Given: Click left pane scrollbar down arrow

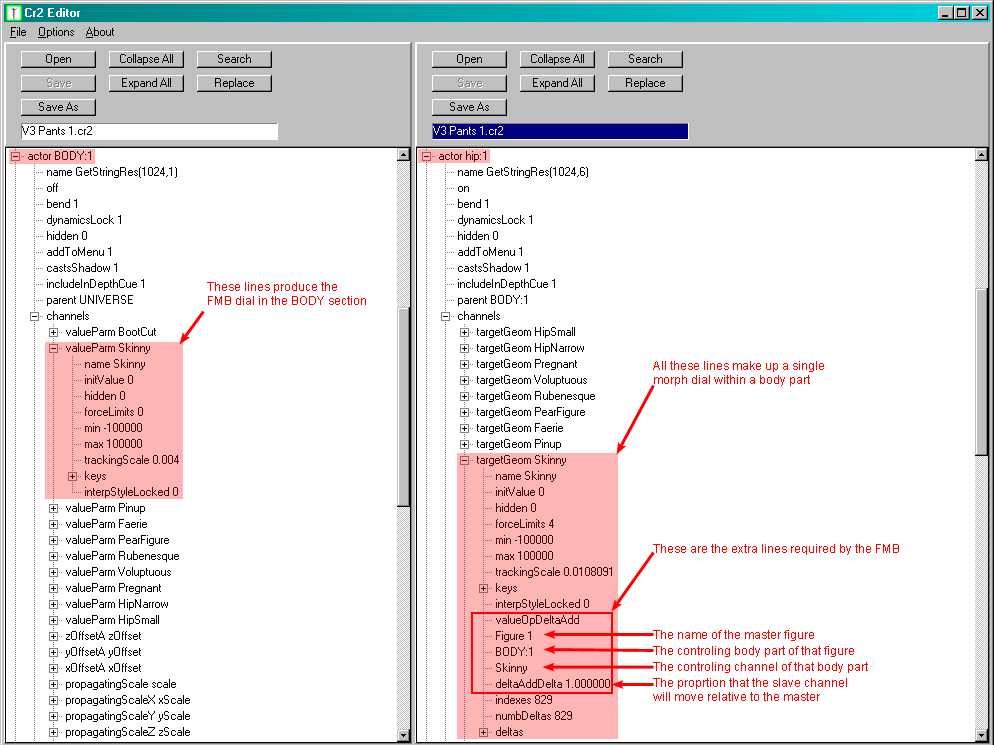Looking at the screenshot, I should click(403, 735).
